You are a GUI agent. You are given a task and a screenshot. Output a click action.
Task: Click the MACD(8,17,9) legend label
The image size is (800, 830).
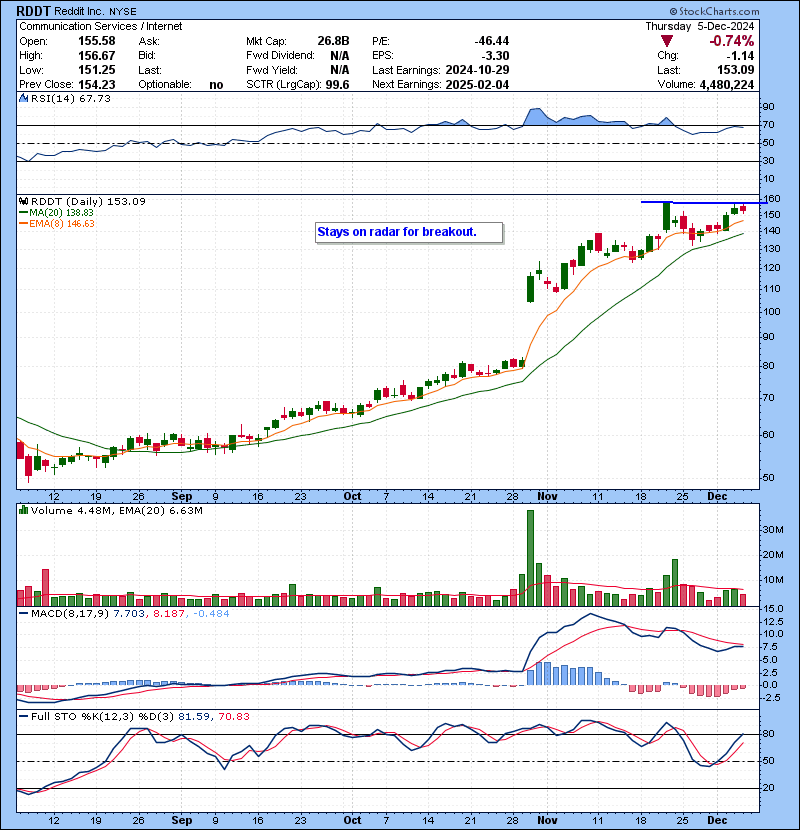tap(70, 614)
